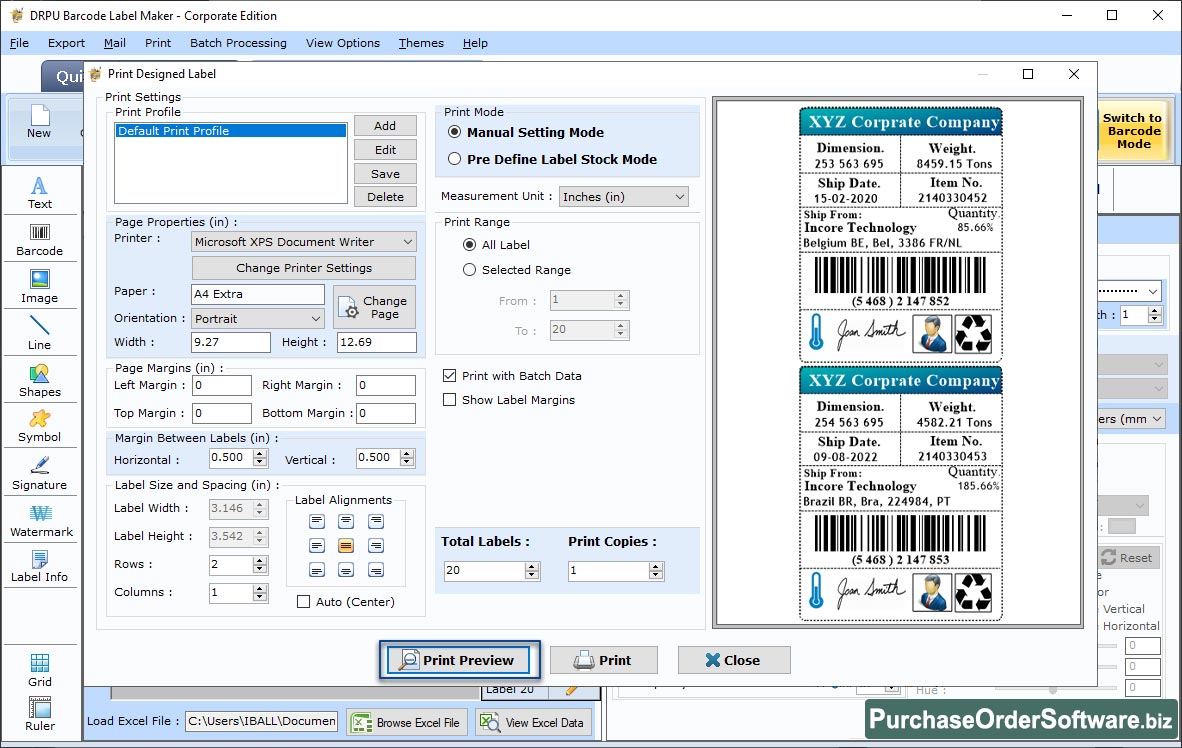Select the Signature tool in sidebar

tap(40, 474)
